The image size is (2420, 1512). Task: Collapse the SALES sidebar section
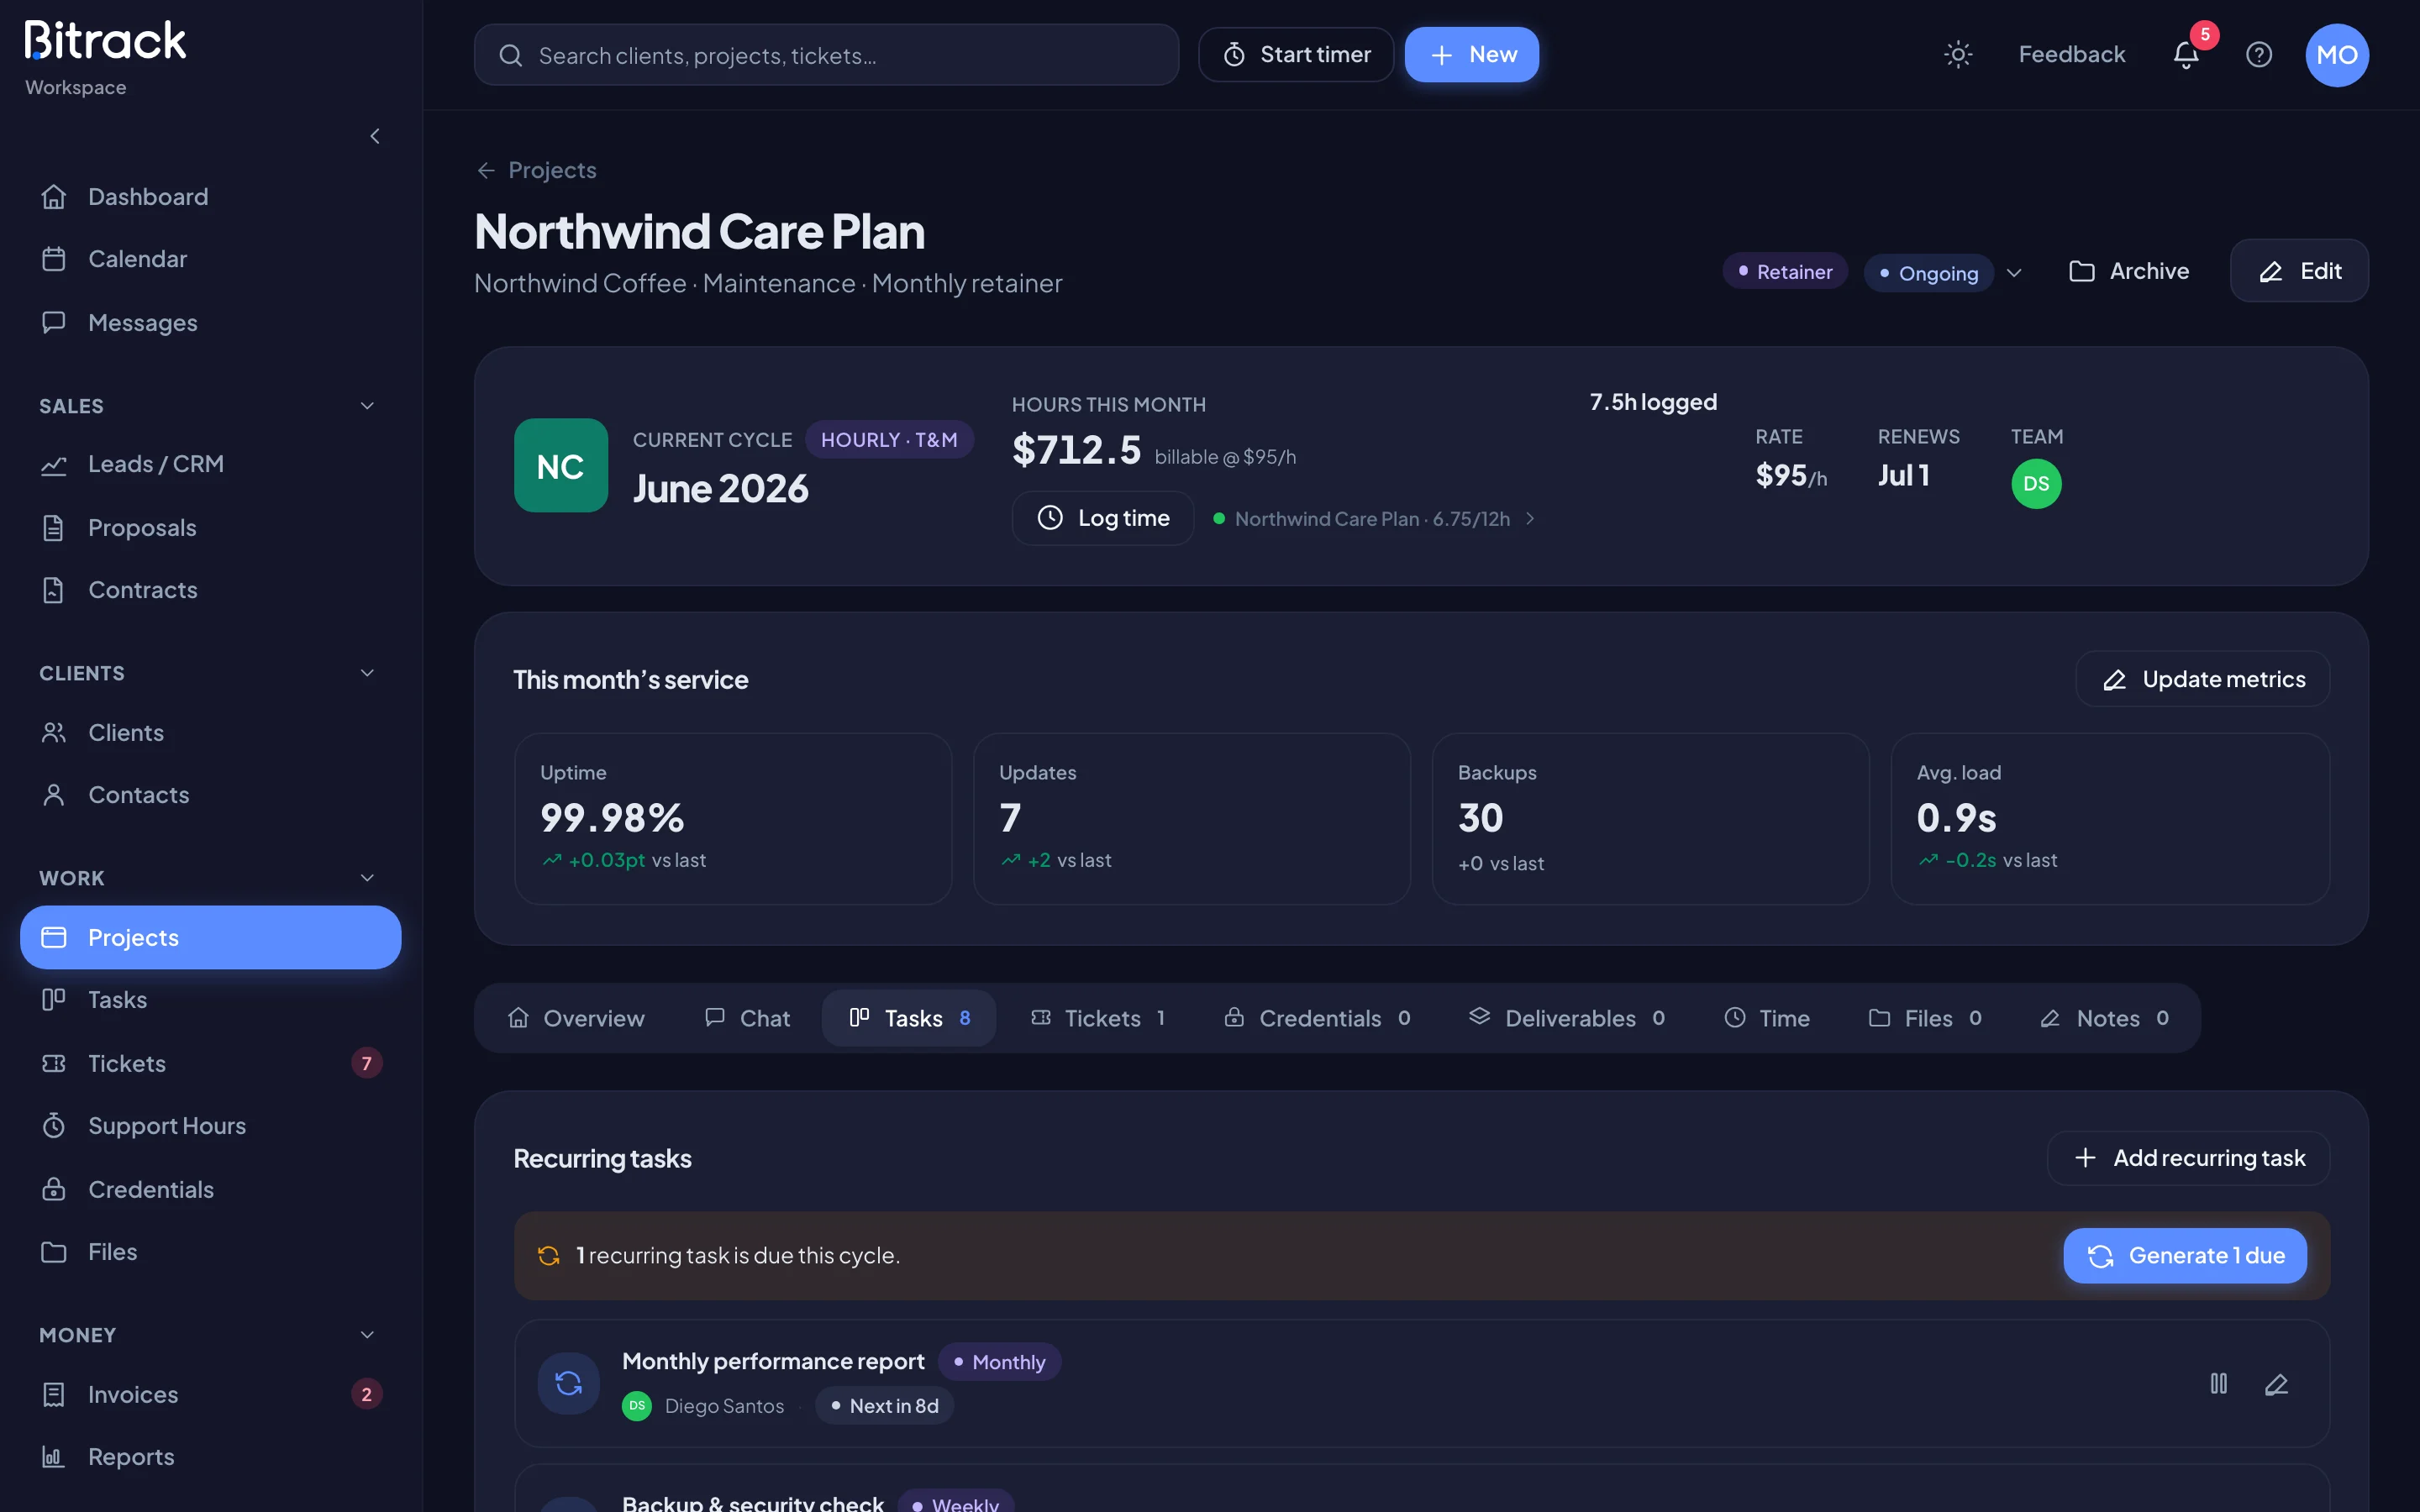tap(367, 406)
